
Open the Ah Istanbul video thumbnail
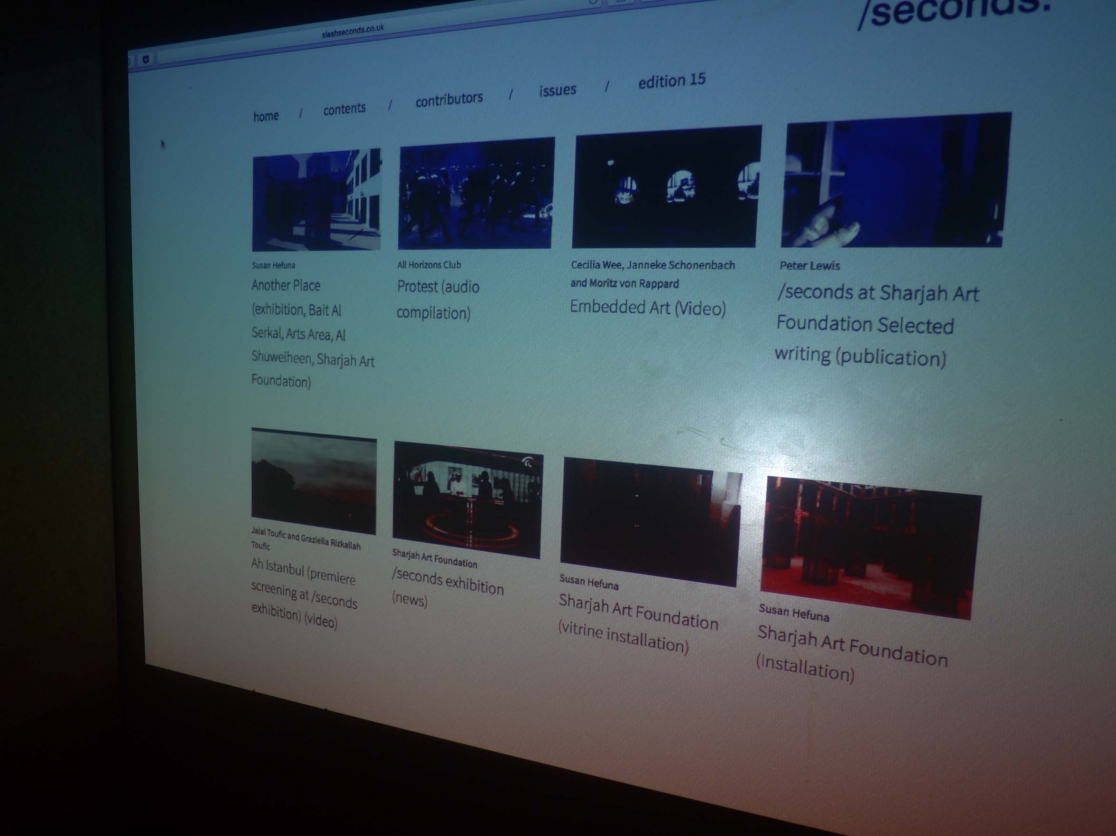point(314,481)
